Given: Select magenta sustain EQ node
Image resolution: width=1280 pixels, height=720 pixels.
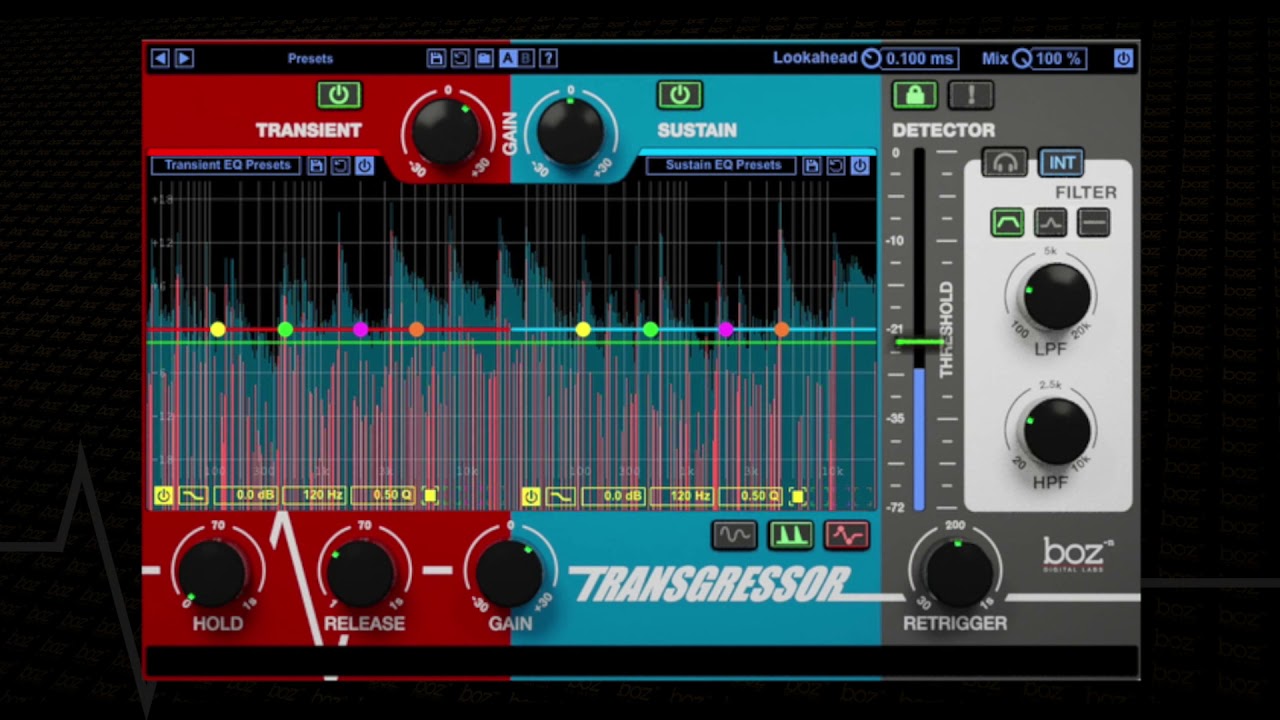Looking at the screenshot, I should click(x=726, y=329).
